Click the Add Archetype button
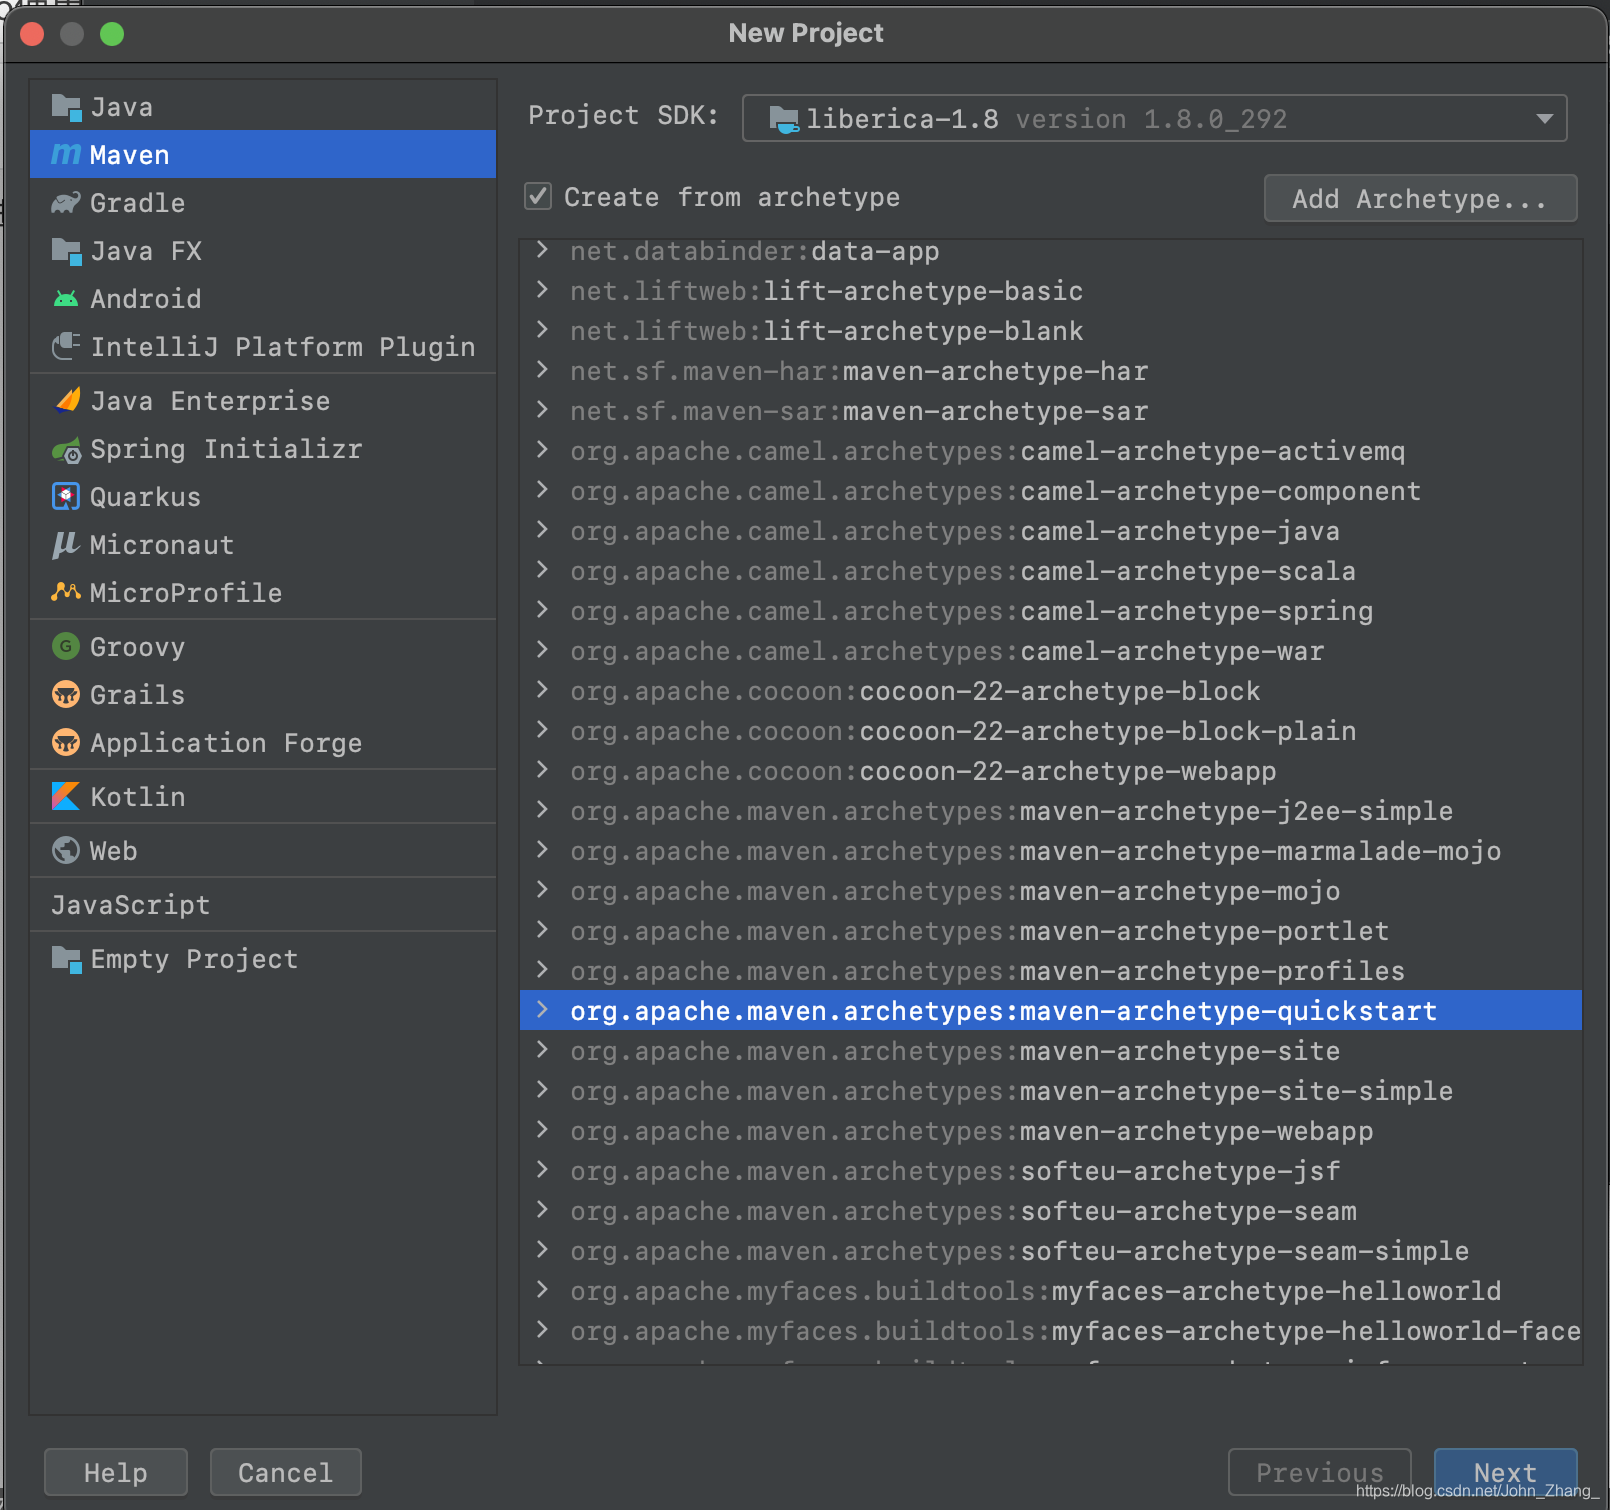 point(1420,198)
